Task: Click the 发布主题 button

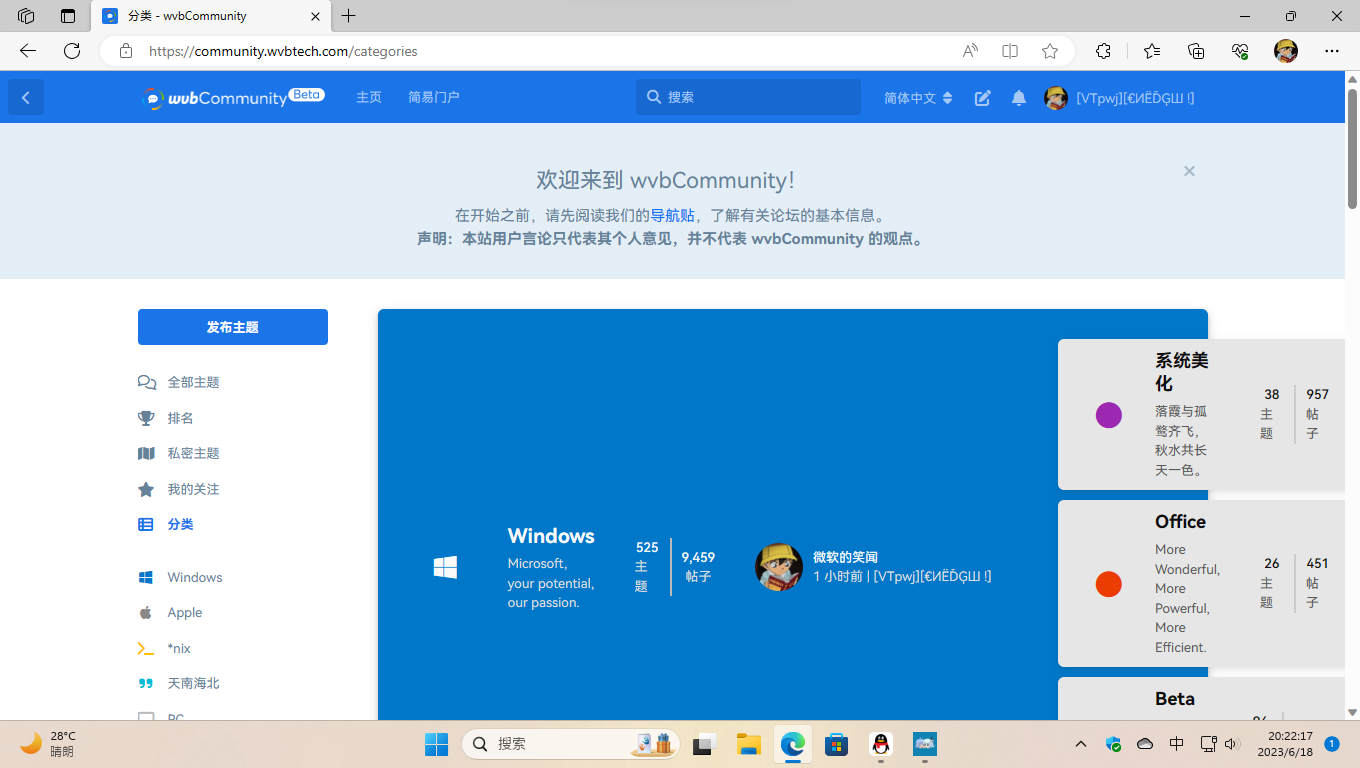Action: (x=233, y=327)
